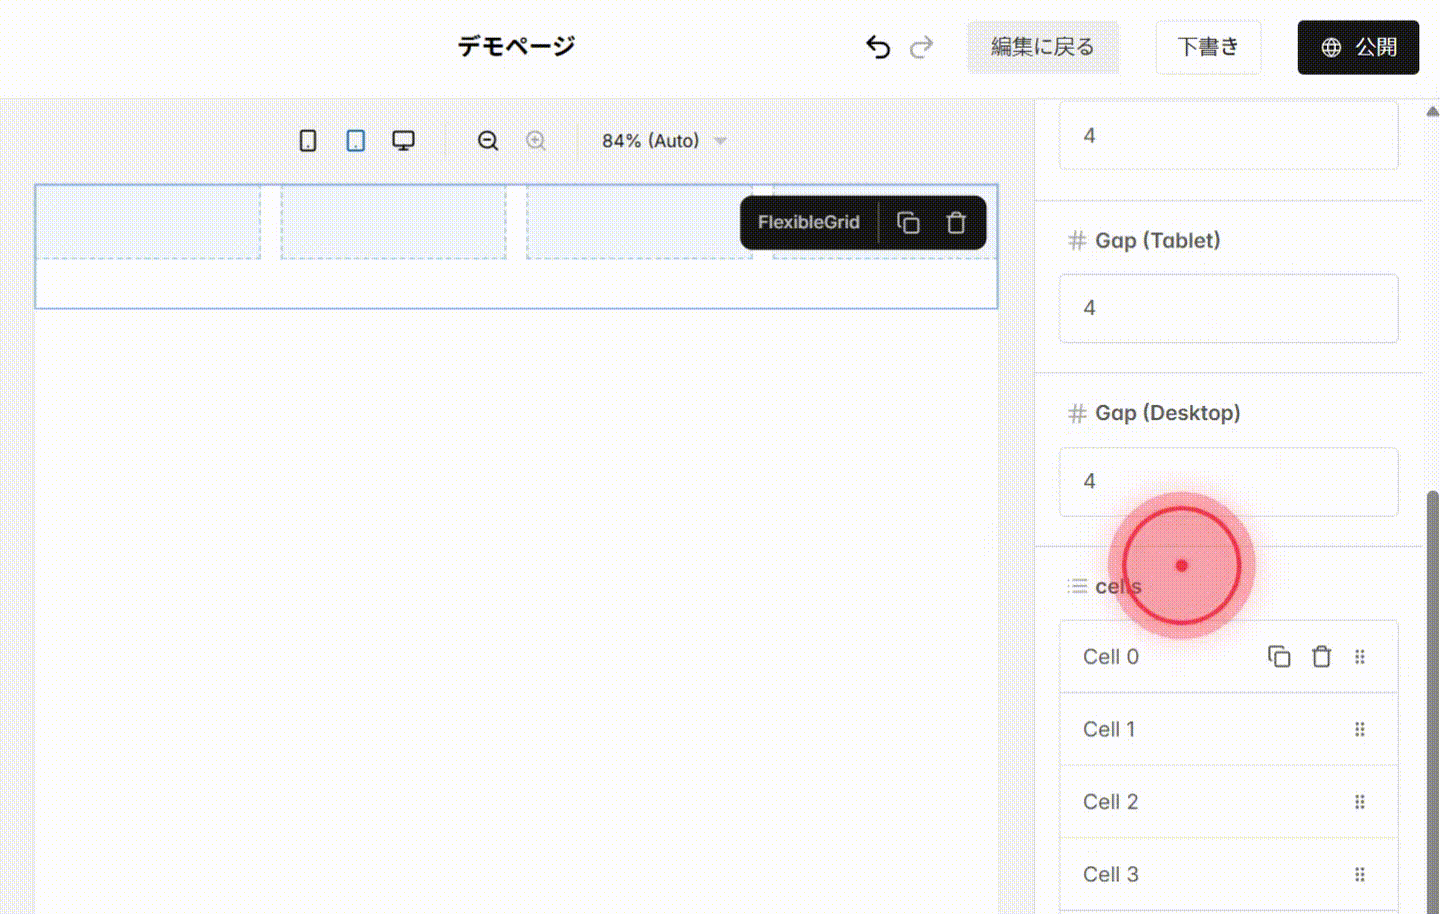Click the zoom in magnifier icon
The width and height of the screenshot is (1440, 914).
coord(535,140)
